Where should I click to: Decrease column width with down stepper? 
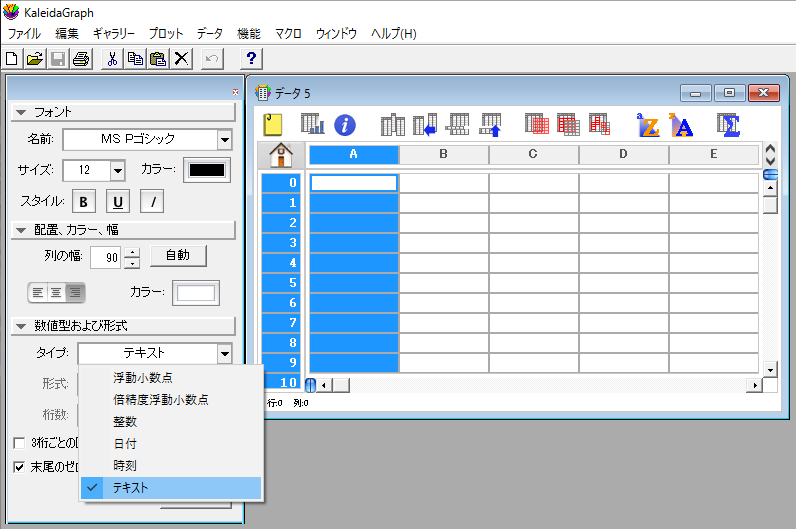[132, 263]
